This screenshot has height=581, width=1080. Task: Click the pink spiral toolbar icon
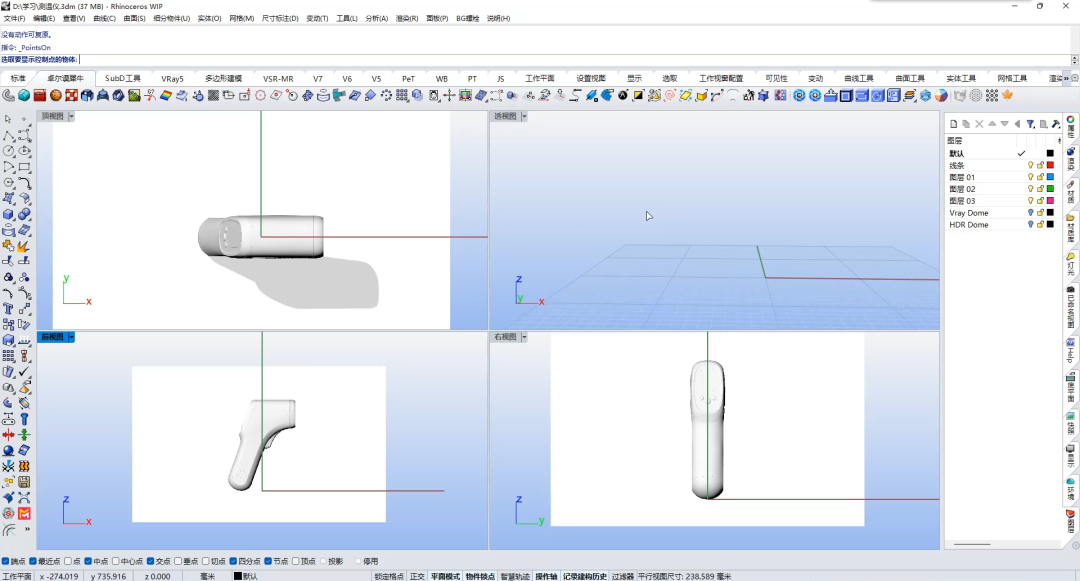(x=669, y=96)
